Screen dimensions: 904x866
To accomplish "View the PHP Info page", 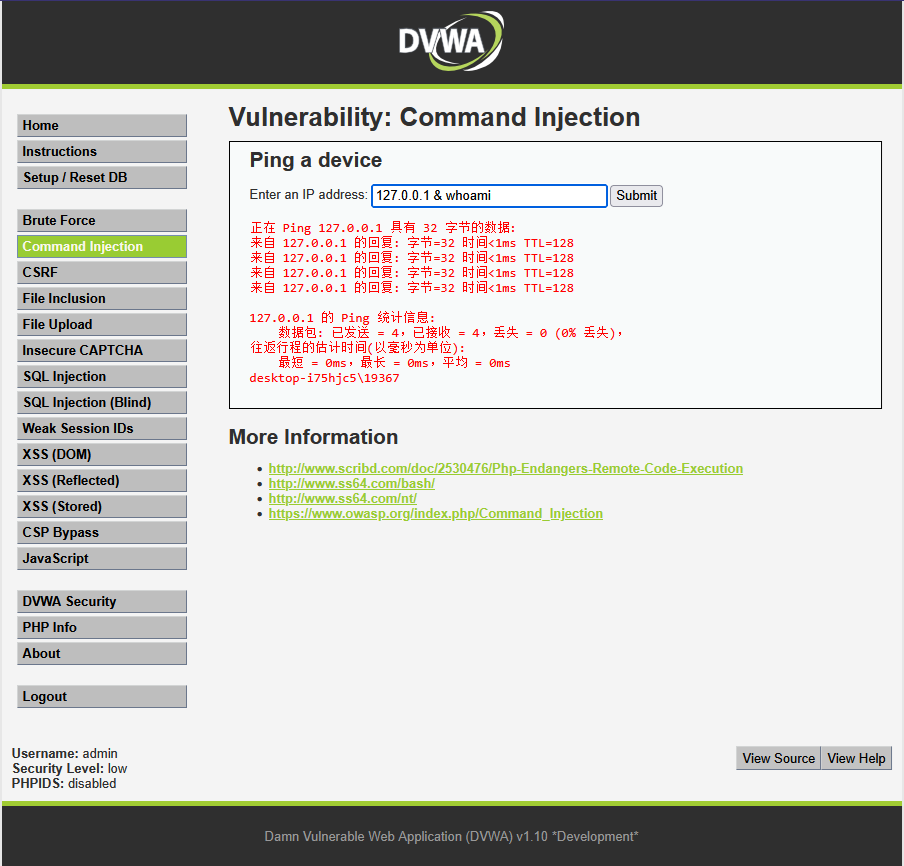I will [x=102, y=627].
